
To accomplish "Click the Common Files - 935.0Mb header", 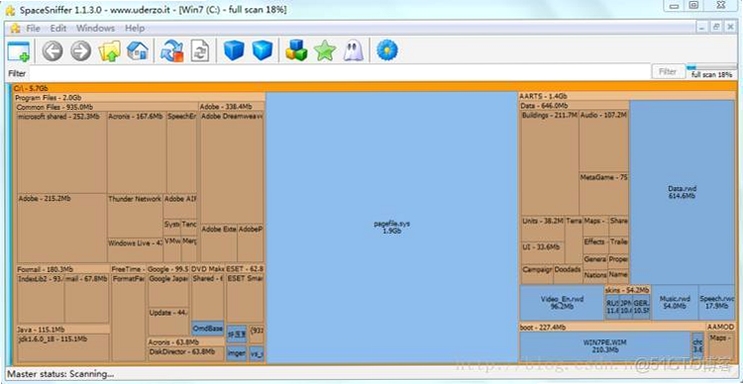I will (107, 107).
